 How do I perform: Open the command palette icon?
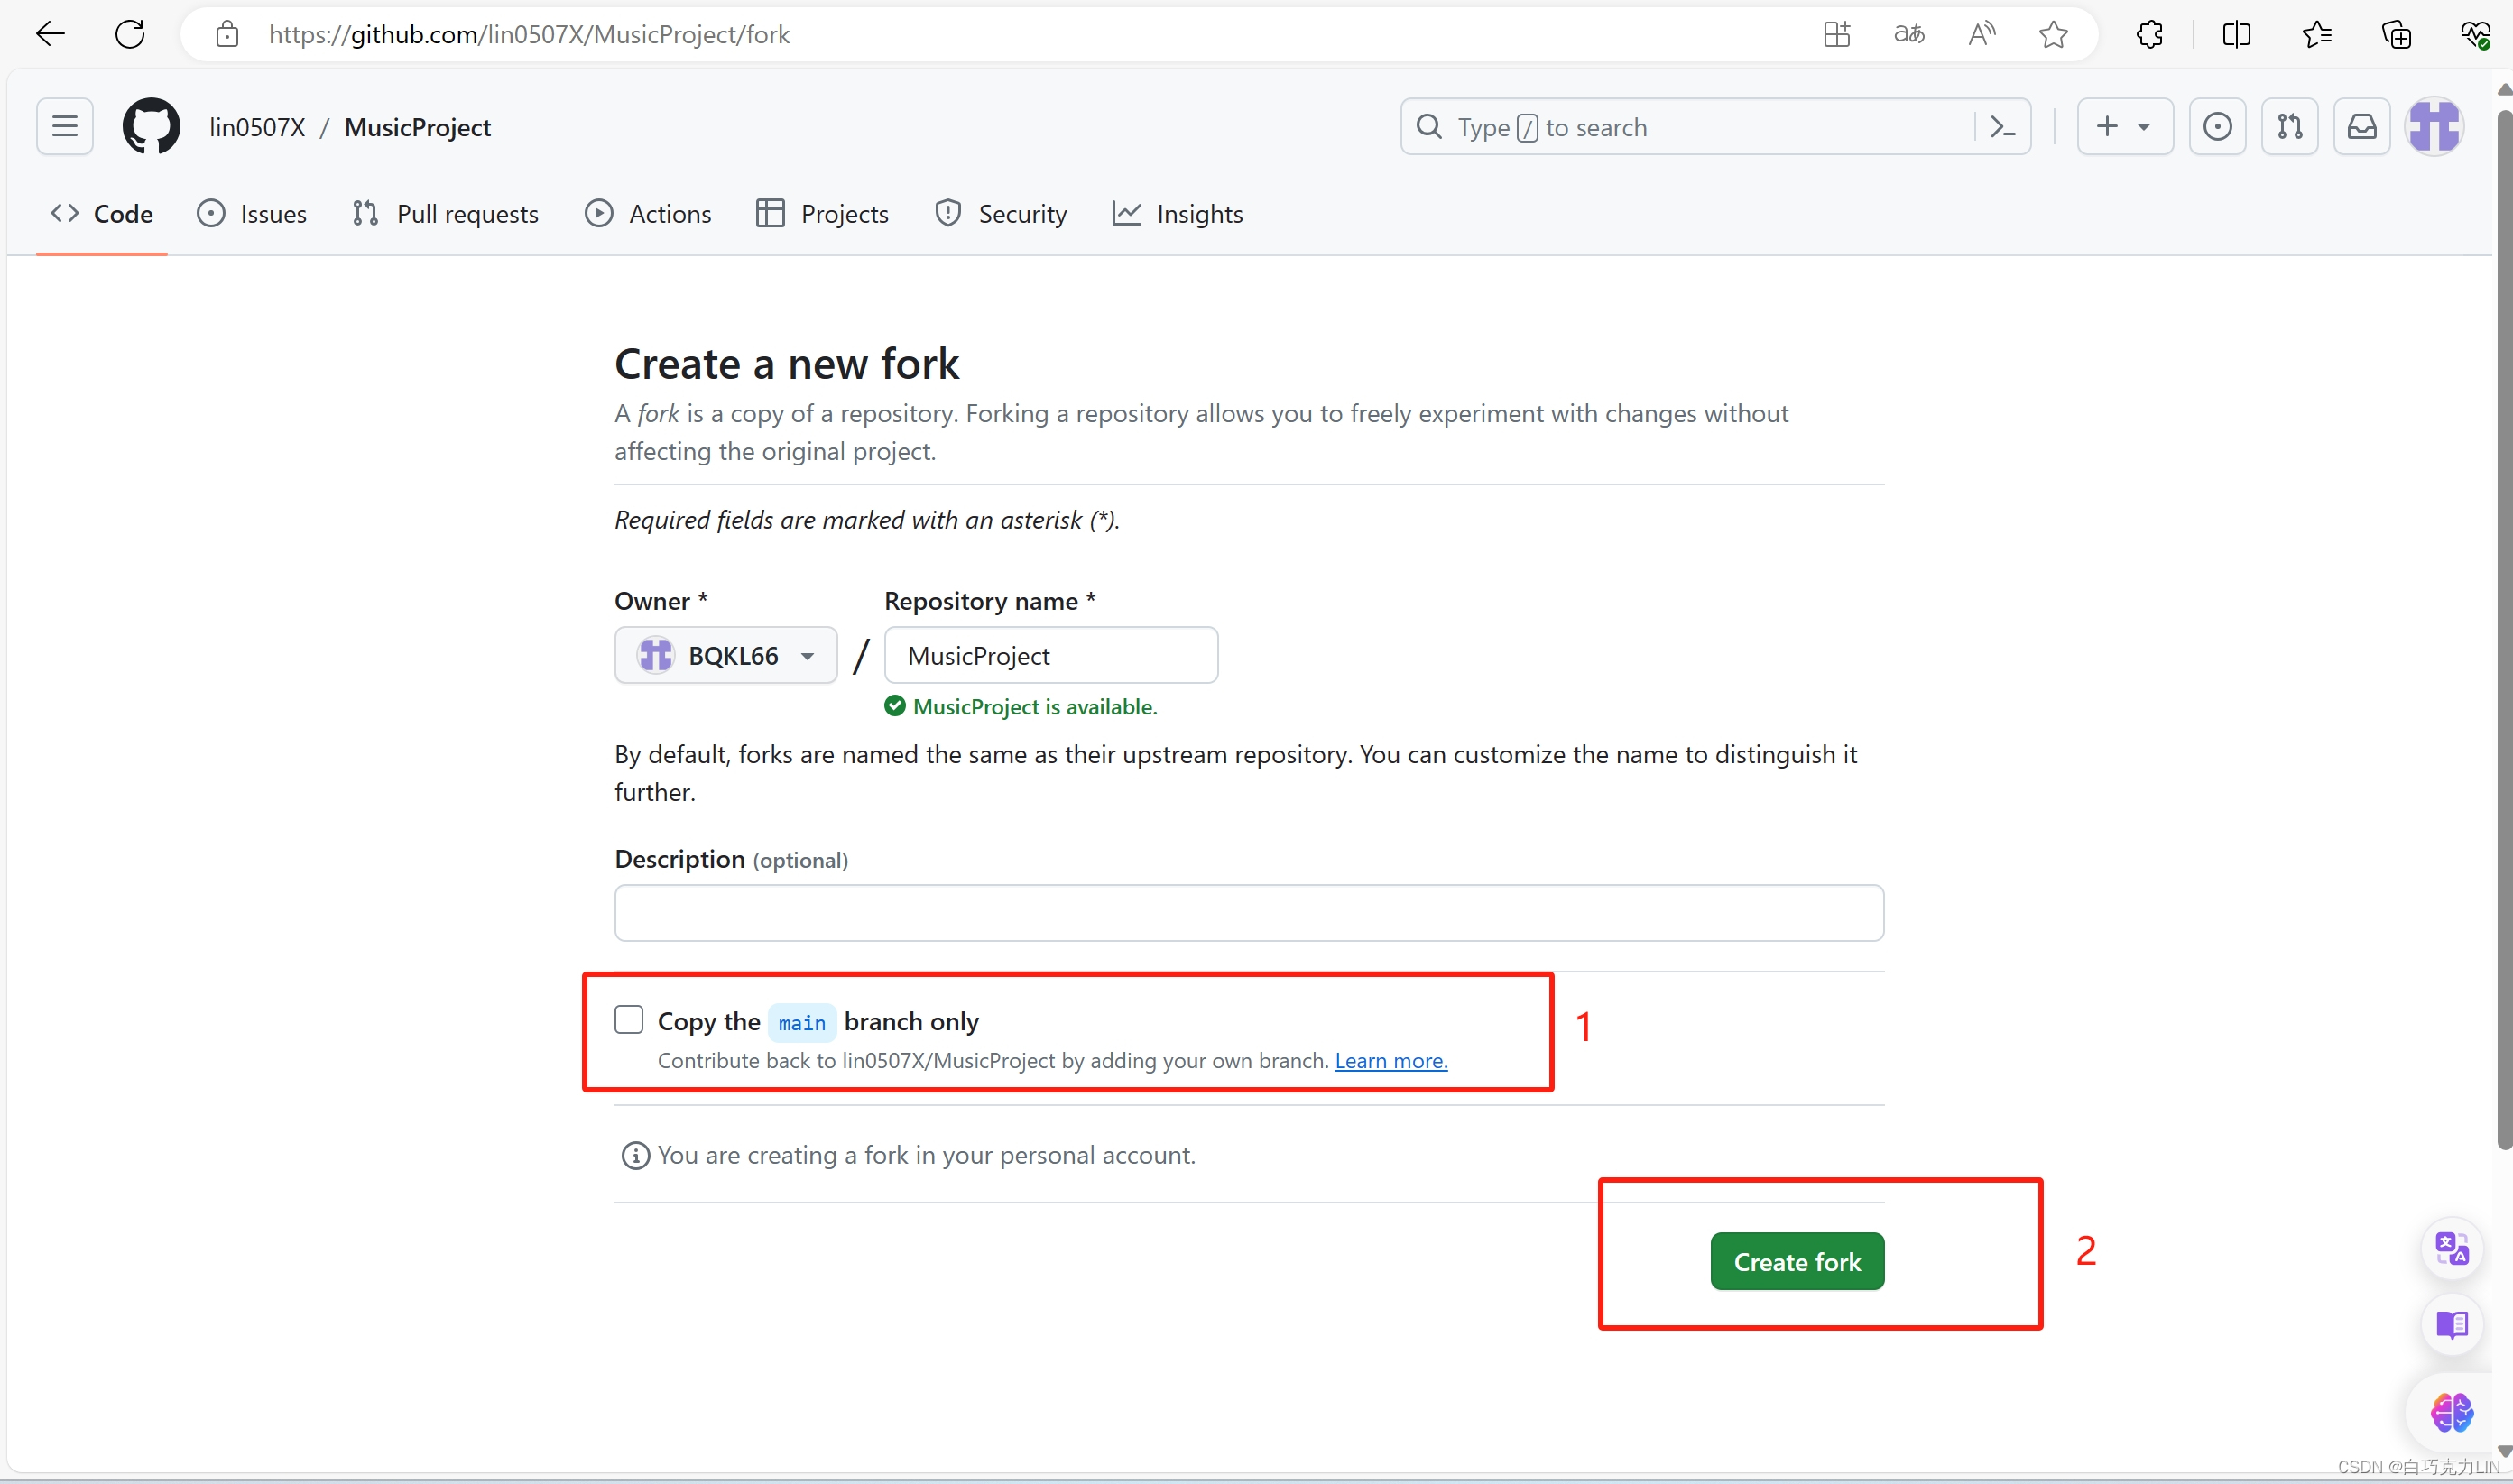tap(2003, 126)
